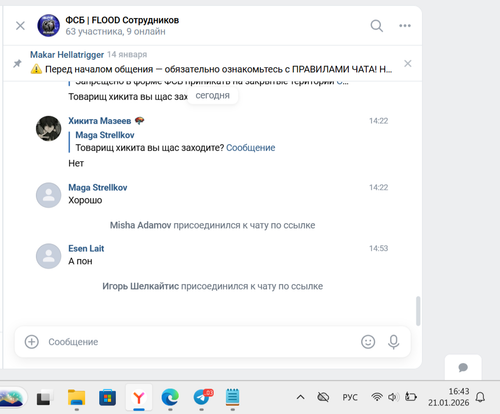The width and height of the screenshot is (500, 414).
Task: Open Task View from the taskbar
Action: pos(45,397)
